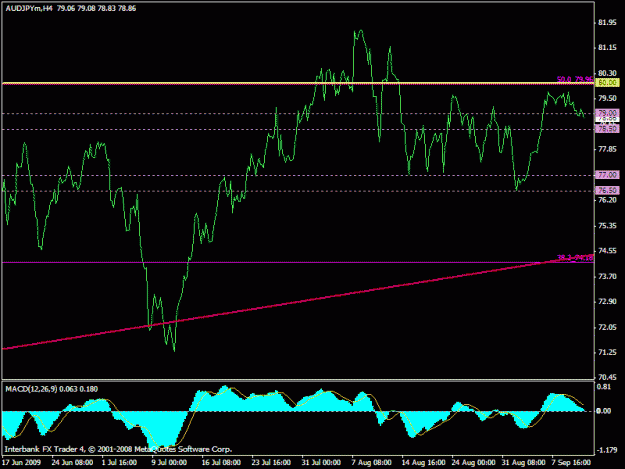The image size is (625, 469).
Task: Select the 76.50 horizontal line price tag
Action: click(607, 190)
